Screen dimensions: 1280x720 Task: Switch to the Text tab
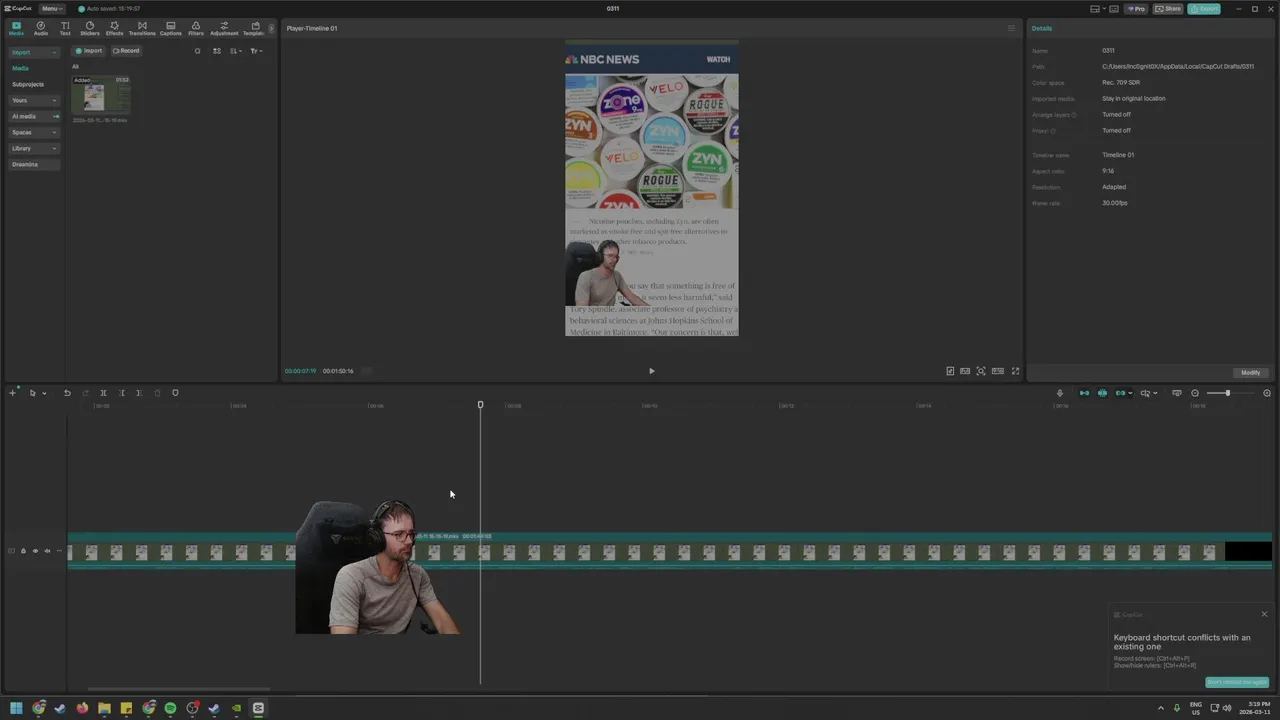(65, 28)
